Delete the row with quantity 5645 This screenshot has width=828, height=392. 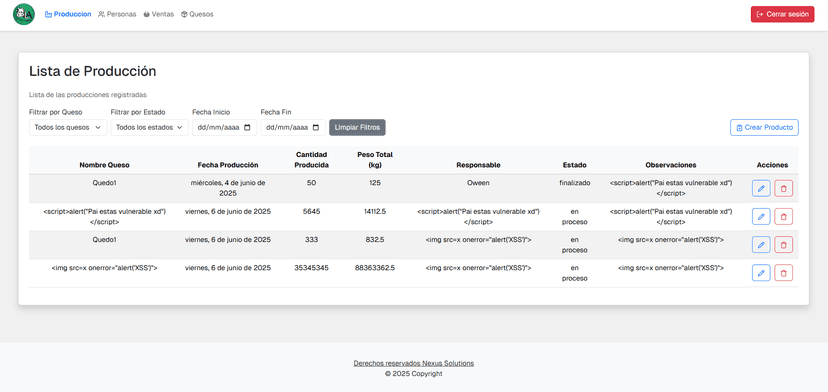click(784, 217)
